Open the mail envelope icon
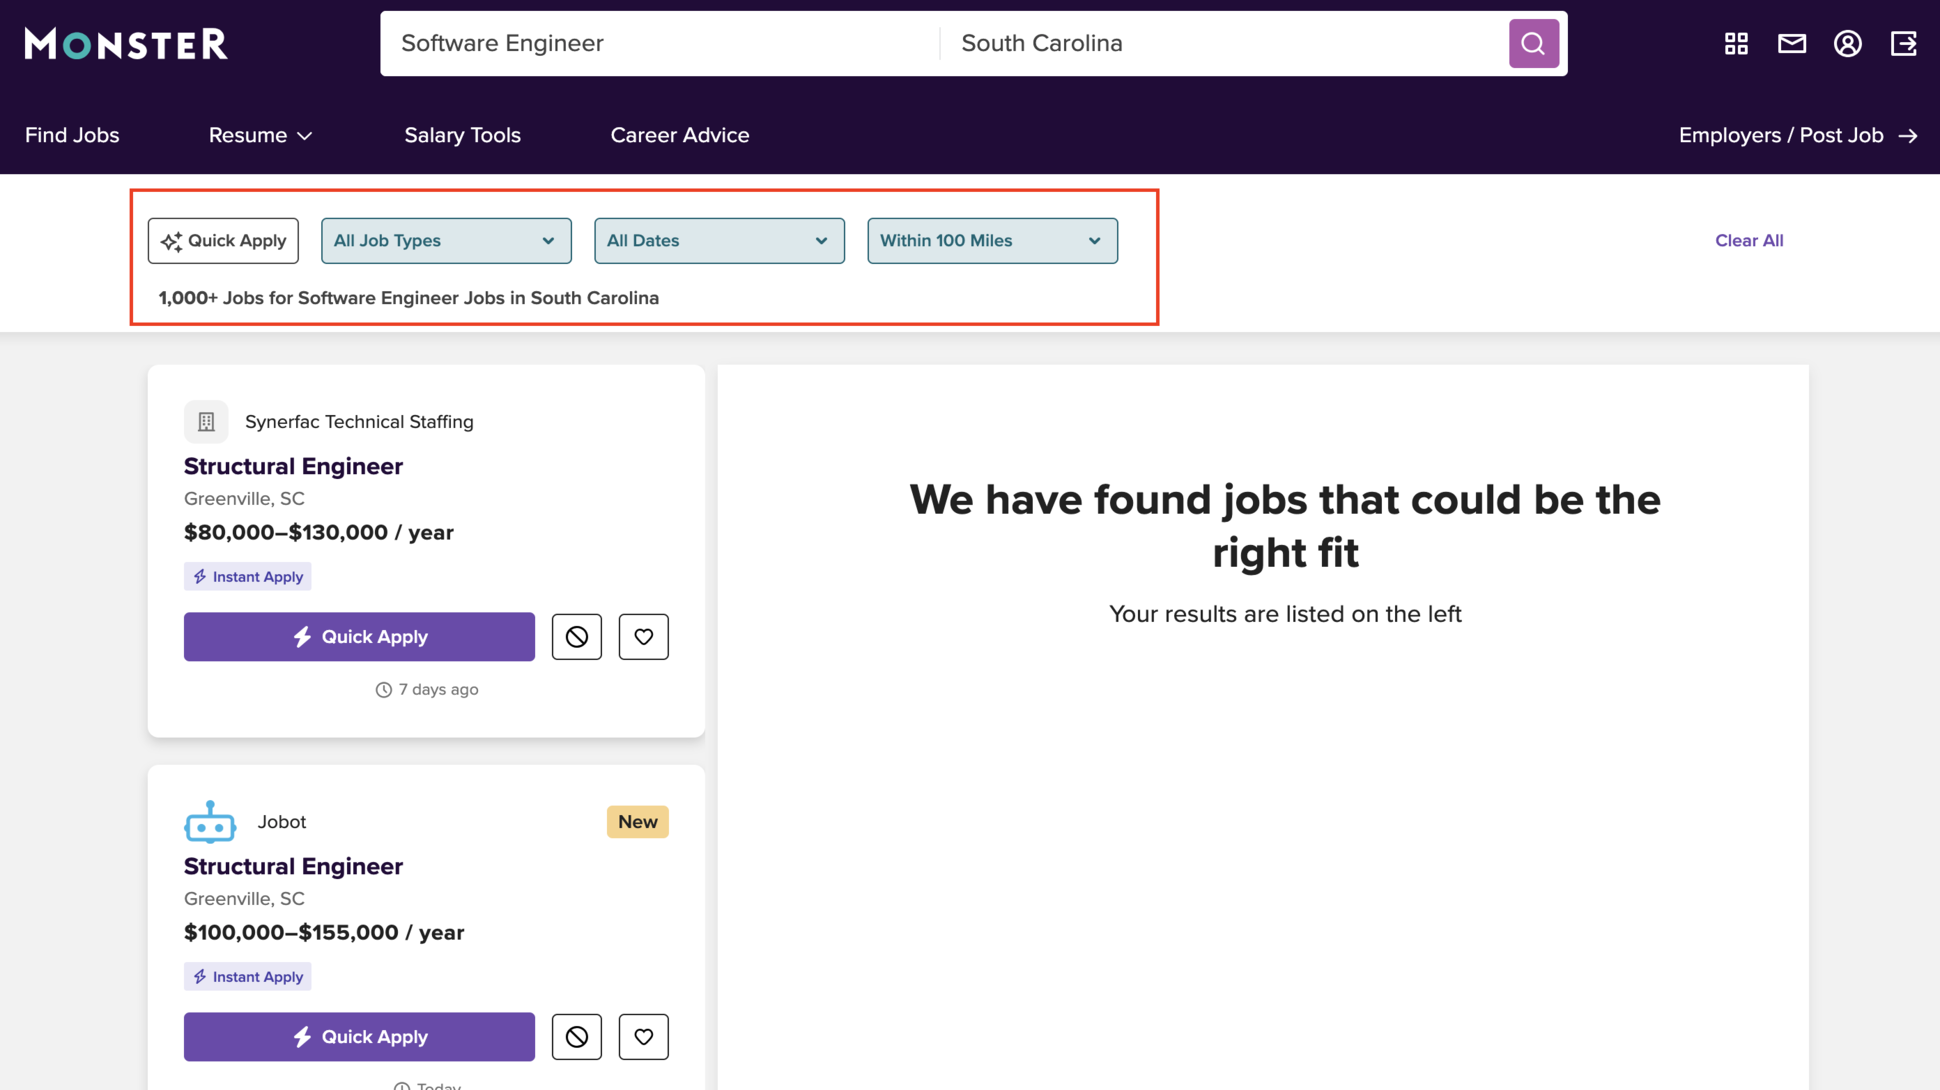The width and height of the screenshot is (1940, 1090). tap(1792, 43)
